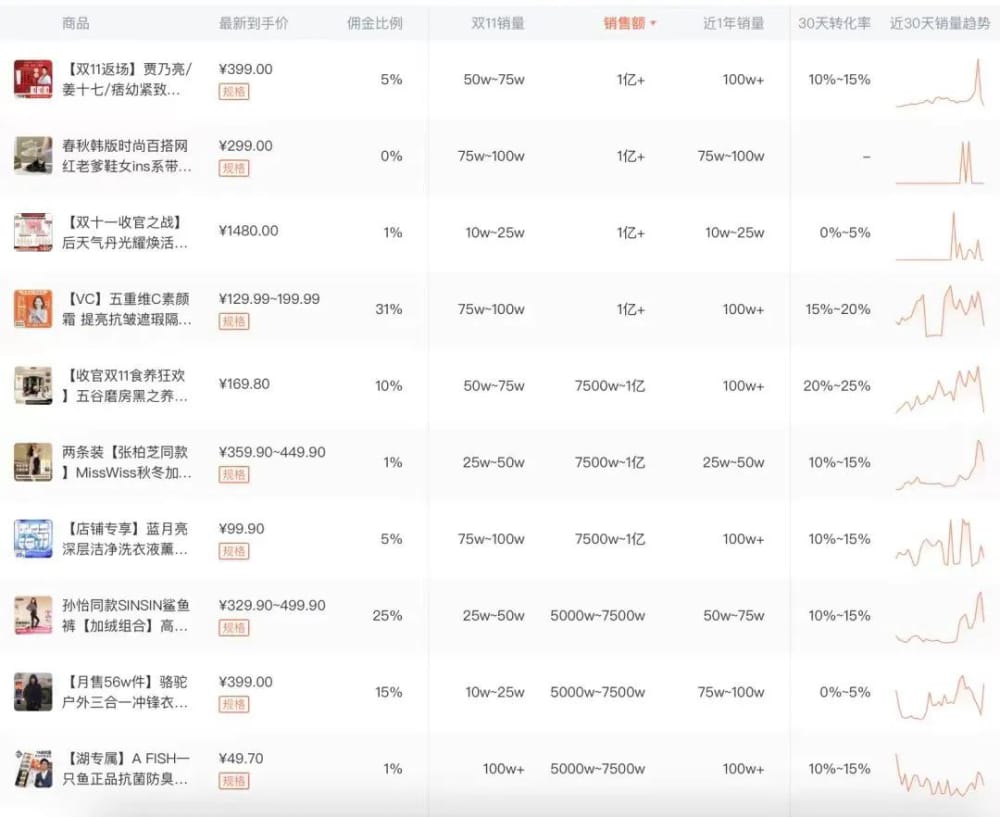View sales trend chart for VC素颜霜 row
Image resolution: width=1000 pixels, height=817 pixels.
[x=940, y=311]
